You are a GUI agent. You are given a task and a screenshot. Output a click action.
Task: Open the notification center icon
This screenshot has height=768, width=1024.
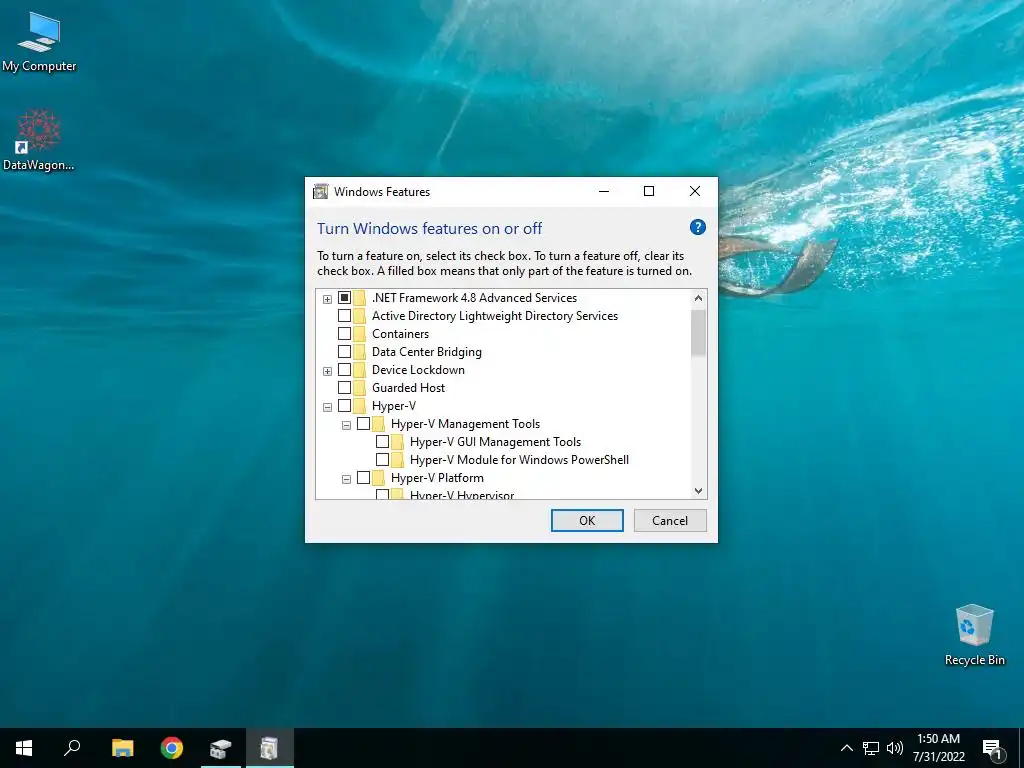[x=992, y=748]
